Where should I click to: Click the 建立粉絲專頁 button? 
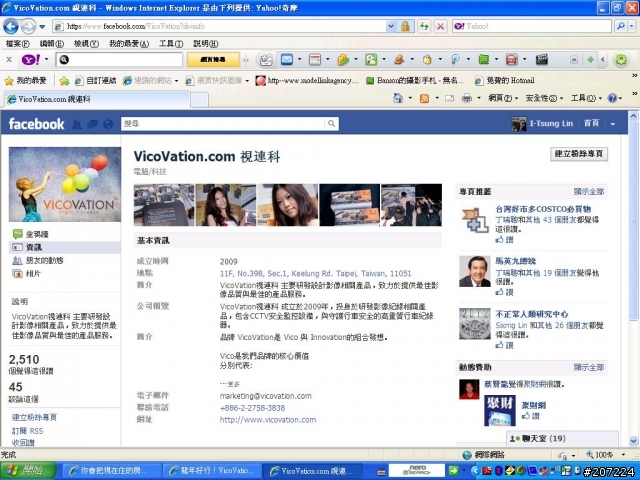579,154
